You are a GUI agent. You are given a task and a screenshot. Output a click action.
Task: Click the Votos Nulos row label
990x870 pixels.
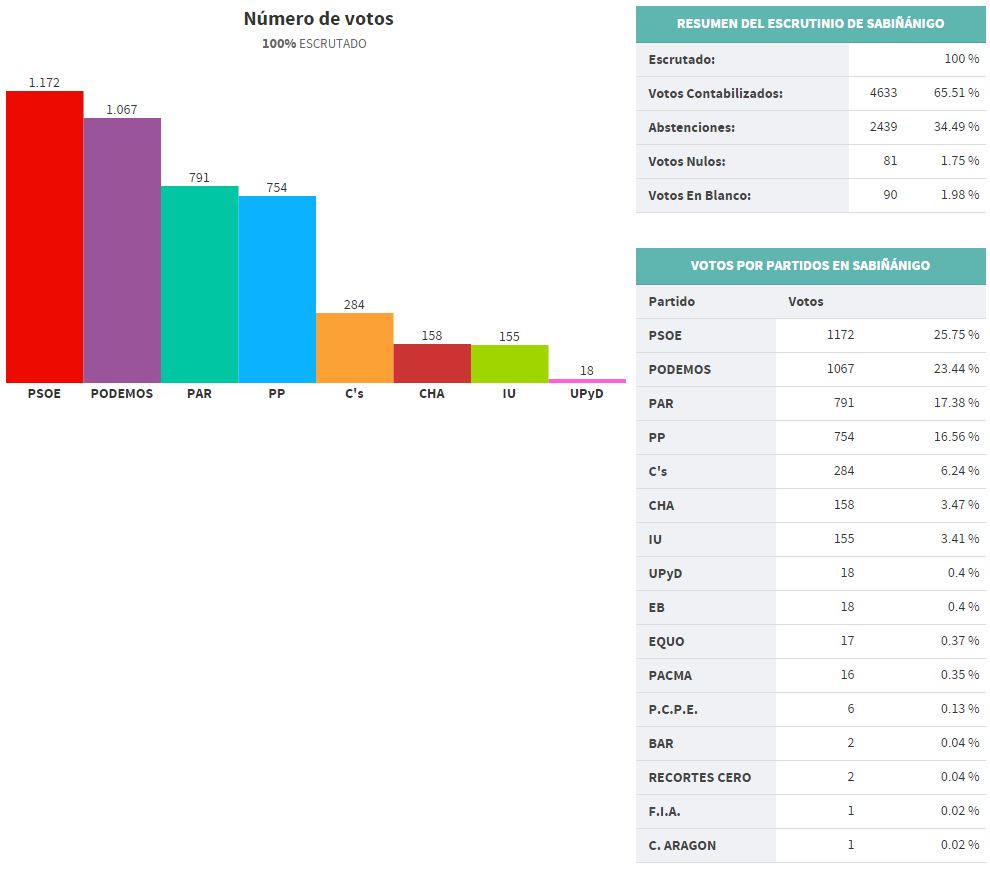pos(686,161)
